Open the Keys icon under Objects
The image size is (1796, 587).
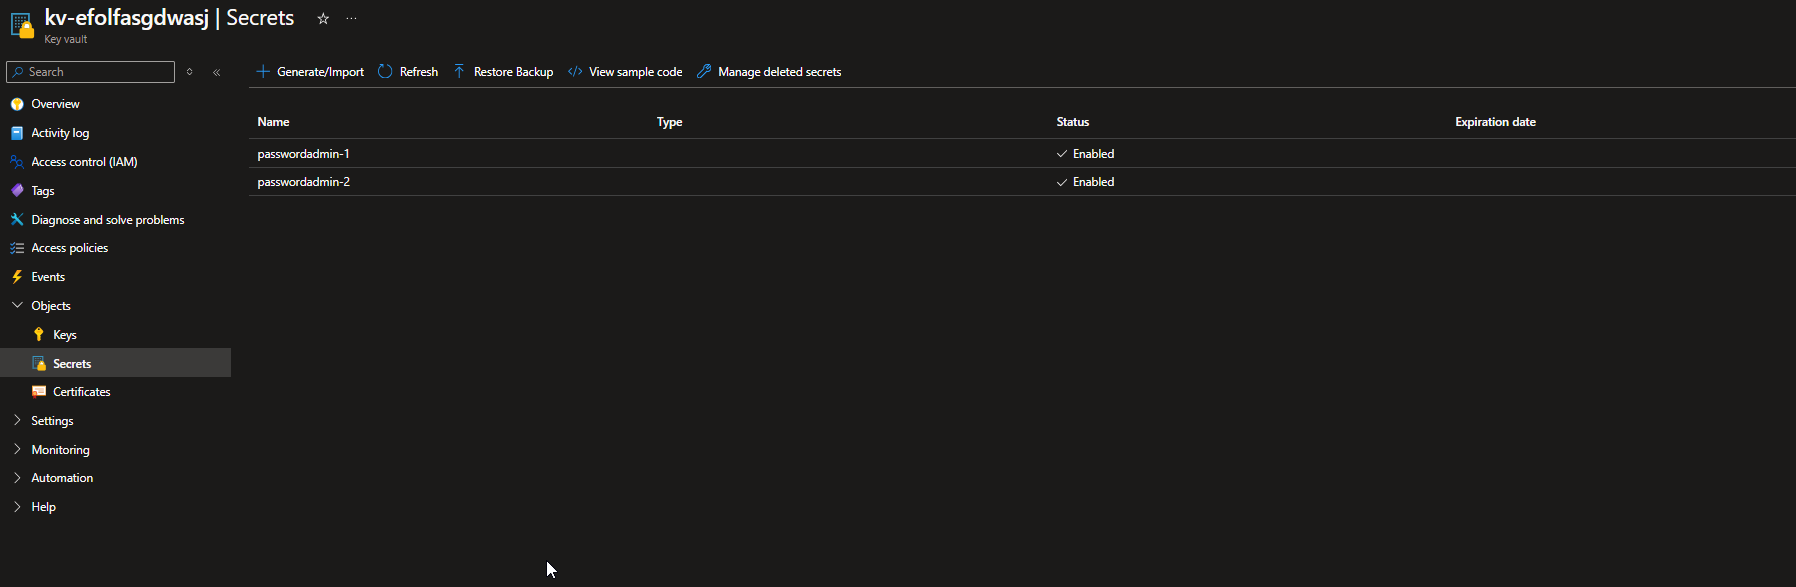(x=39, y=335)
